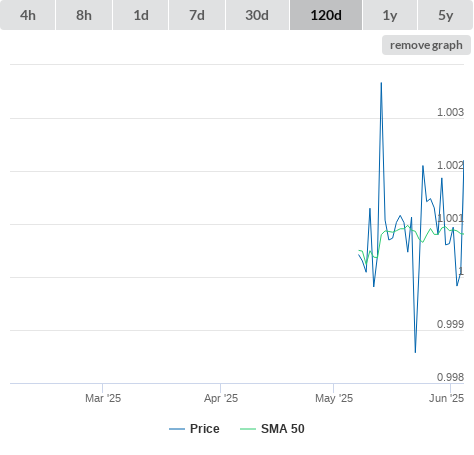Choose the 1d range tab
Viewport: 474px width, 455px height.
141,15
